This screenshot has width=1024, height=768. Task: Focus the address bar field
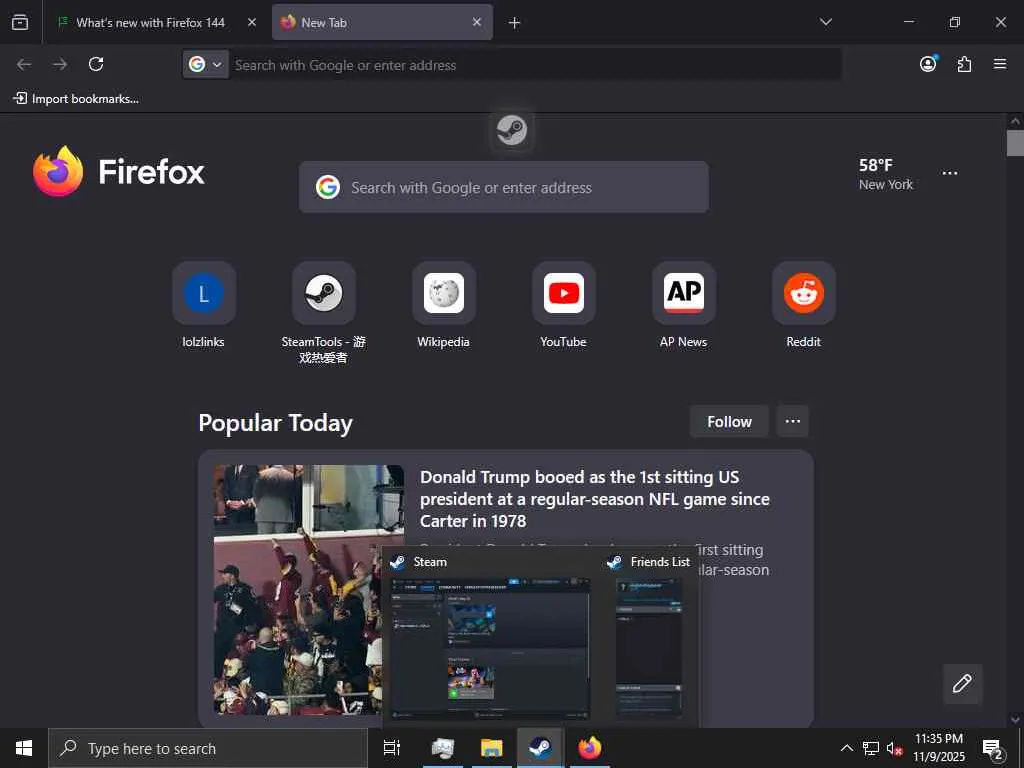[x=536, y=65]
